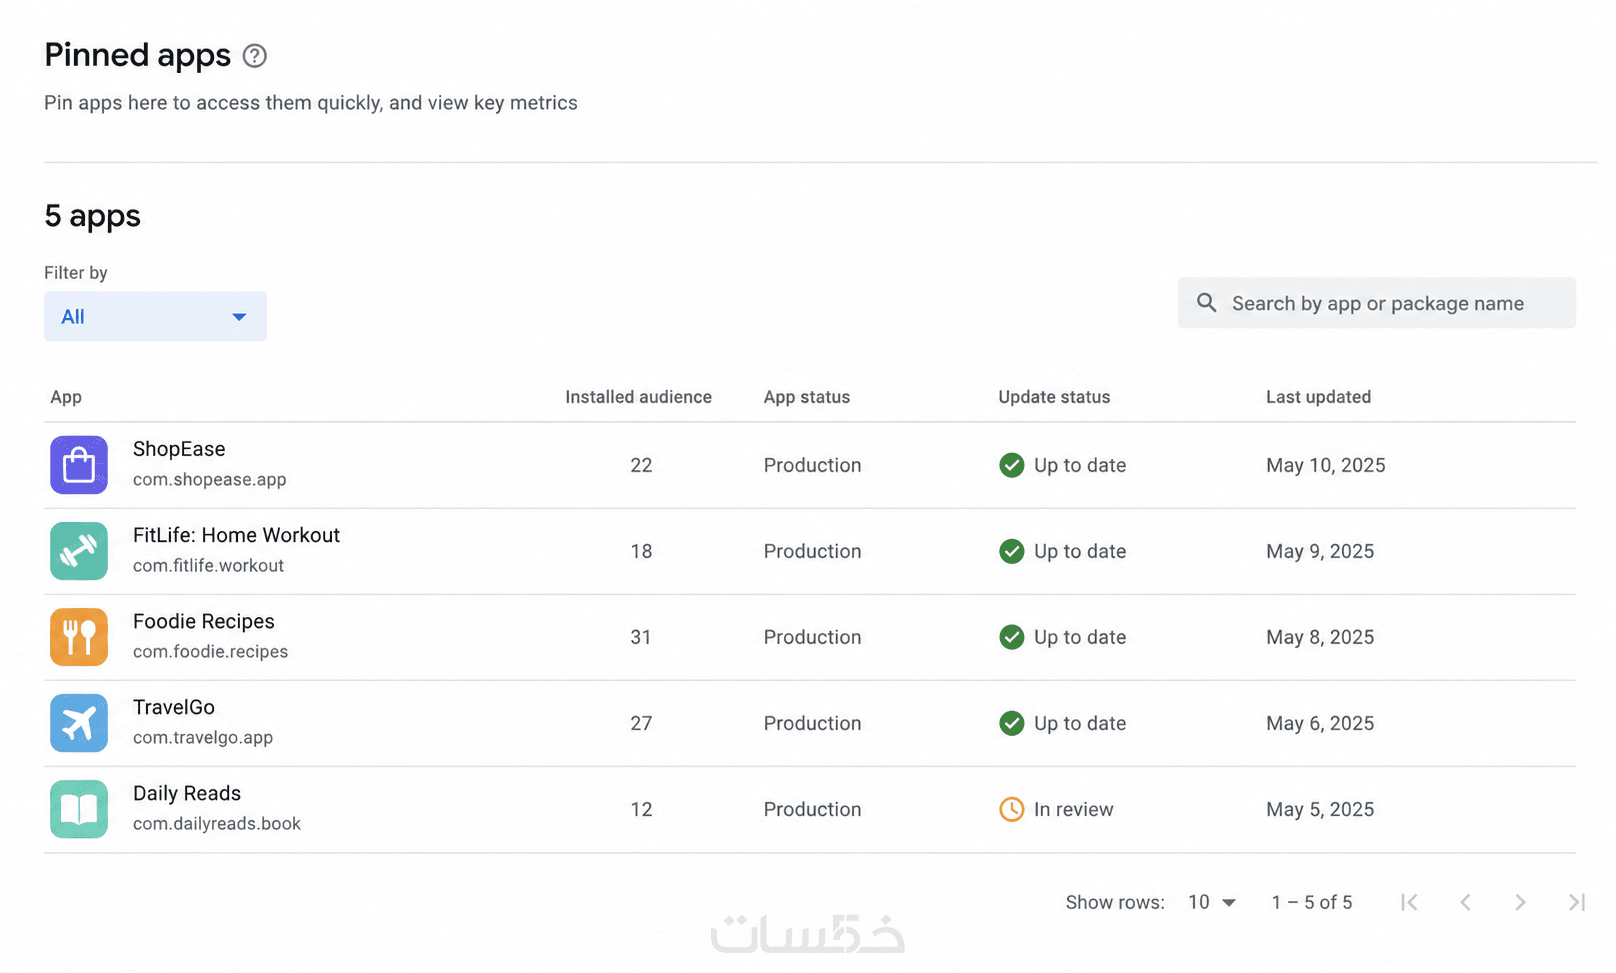Click ShopEase installed audience value 22
The image size is (1616, 973).
click(x=641, y=465)
